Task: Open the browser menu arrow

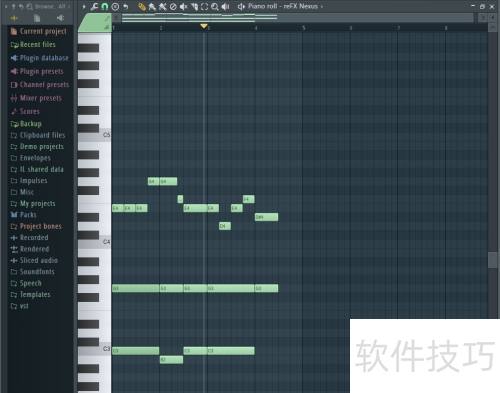Action: point(5,6)
